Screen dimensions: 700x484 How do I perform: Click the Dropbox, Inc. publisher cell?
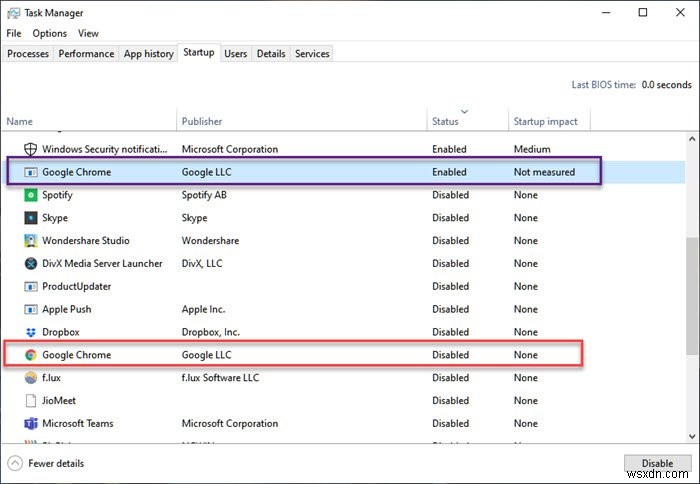(211, 332)
